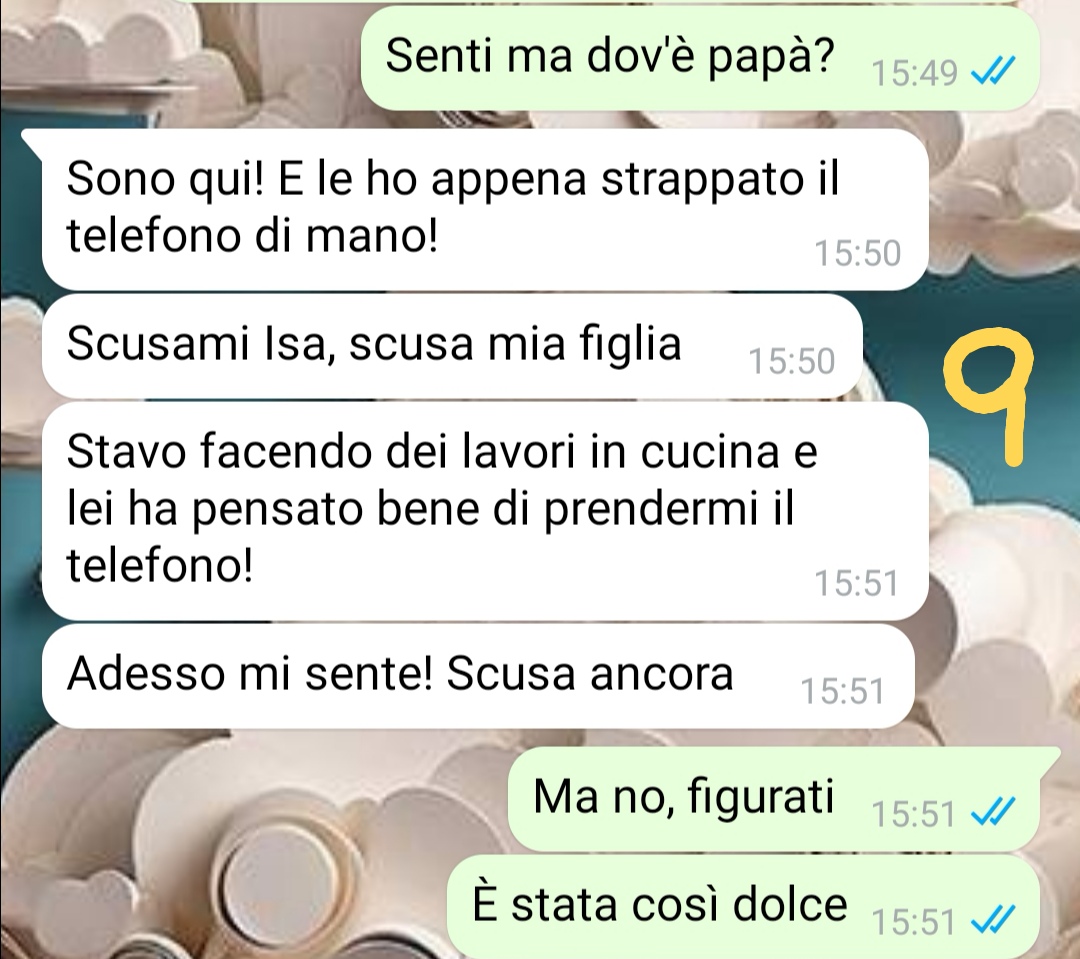1080x959 pixels.
Task: Tap the 15:50 timestamp beside 'scusa mia figlia'
Action: [x=792, y=361]
